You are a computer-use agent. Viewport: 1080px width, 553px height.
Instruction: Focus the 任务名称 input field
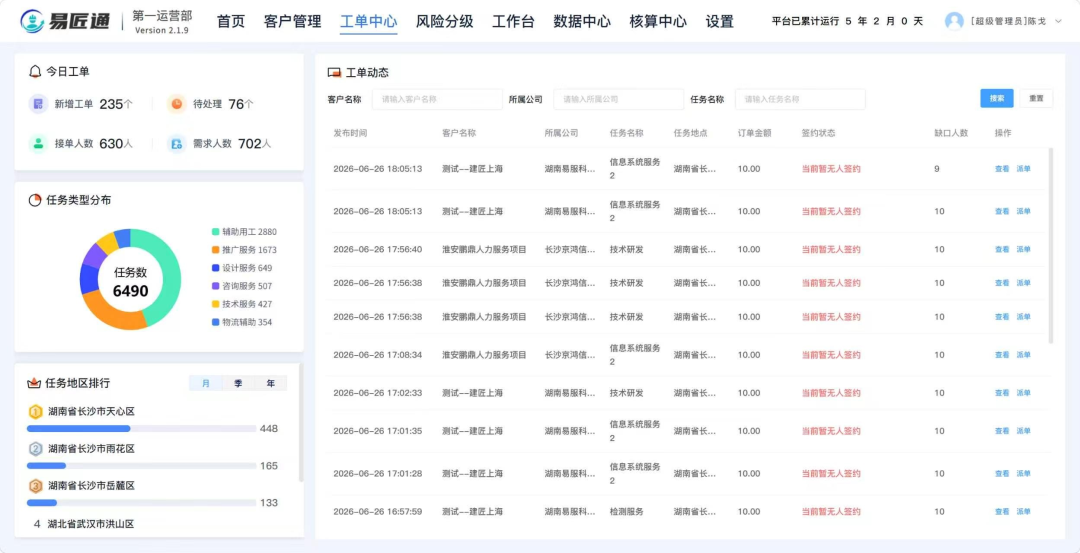[800, 99]
